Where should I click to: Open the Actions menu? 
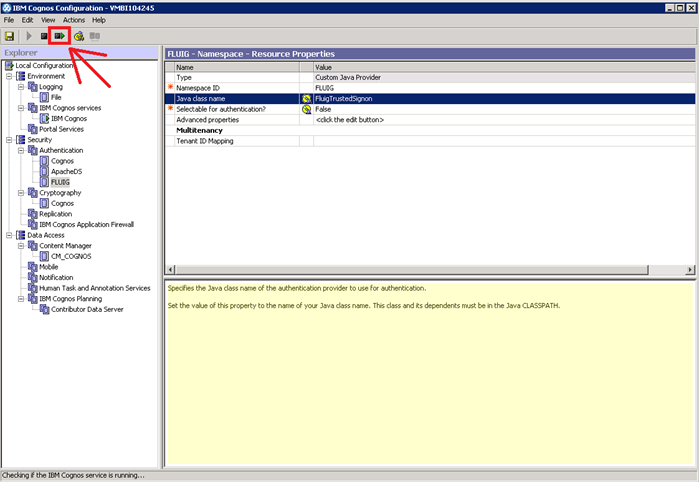click(74, 20)
